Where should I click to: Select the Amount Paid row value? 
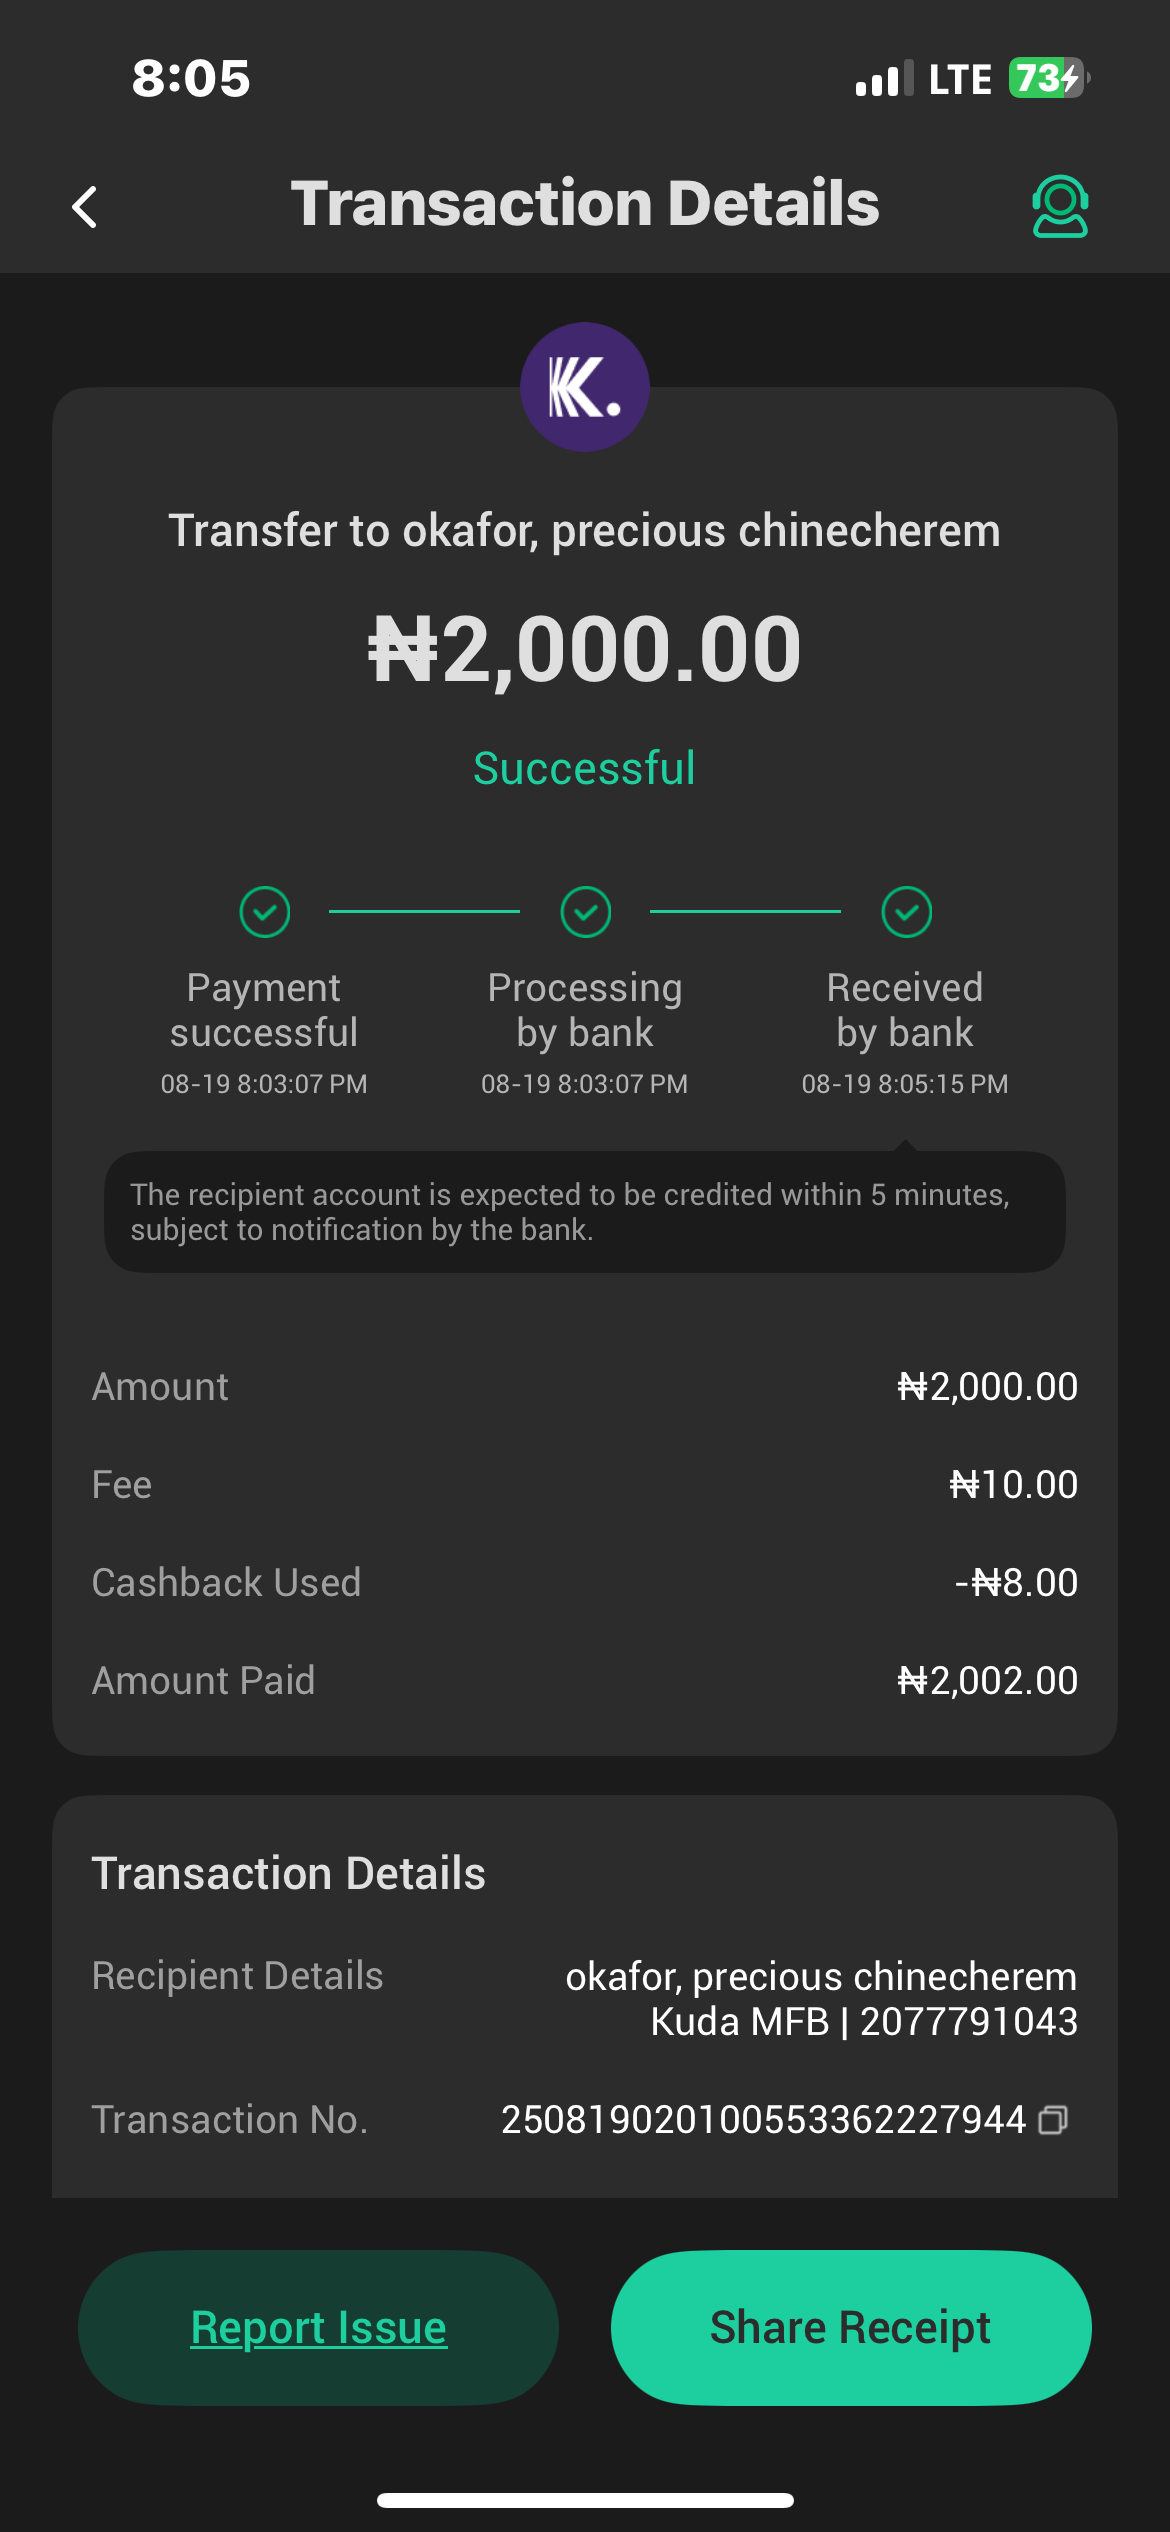[x=987, y=1681]
